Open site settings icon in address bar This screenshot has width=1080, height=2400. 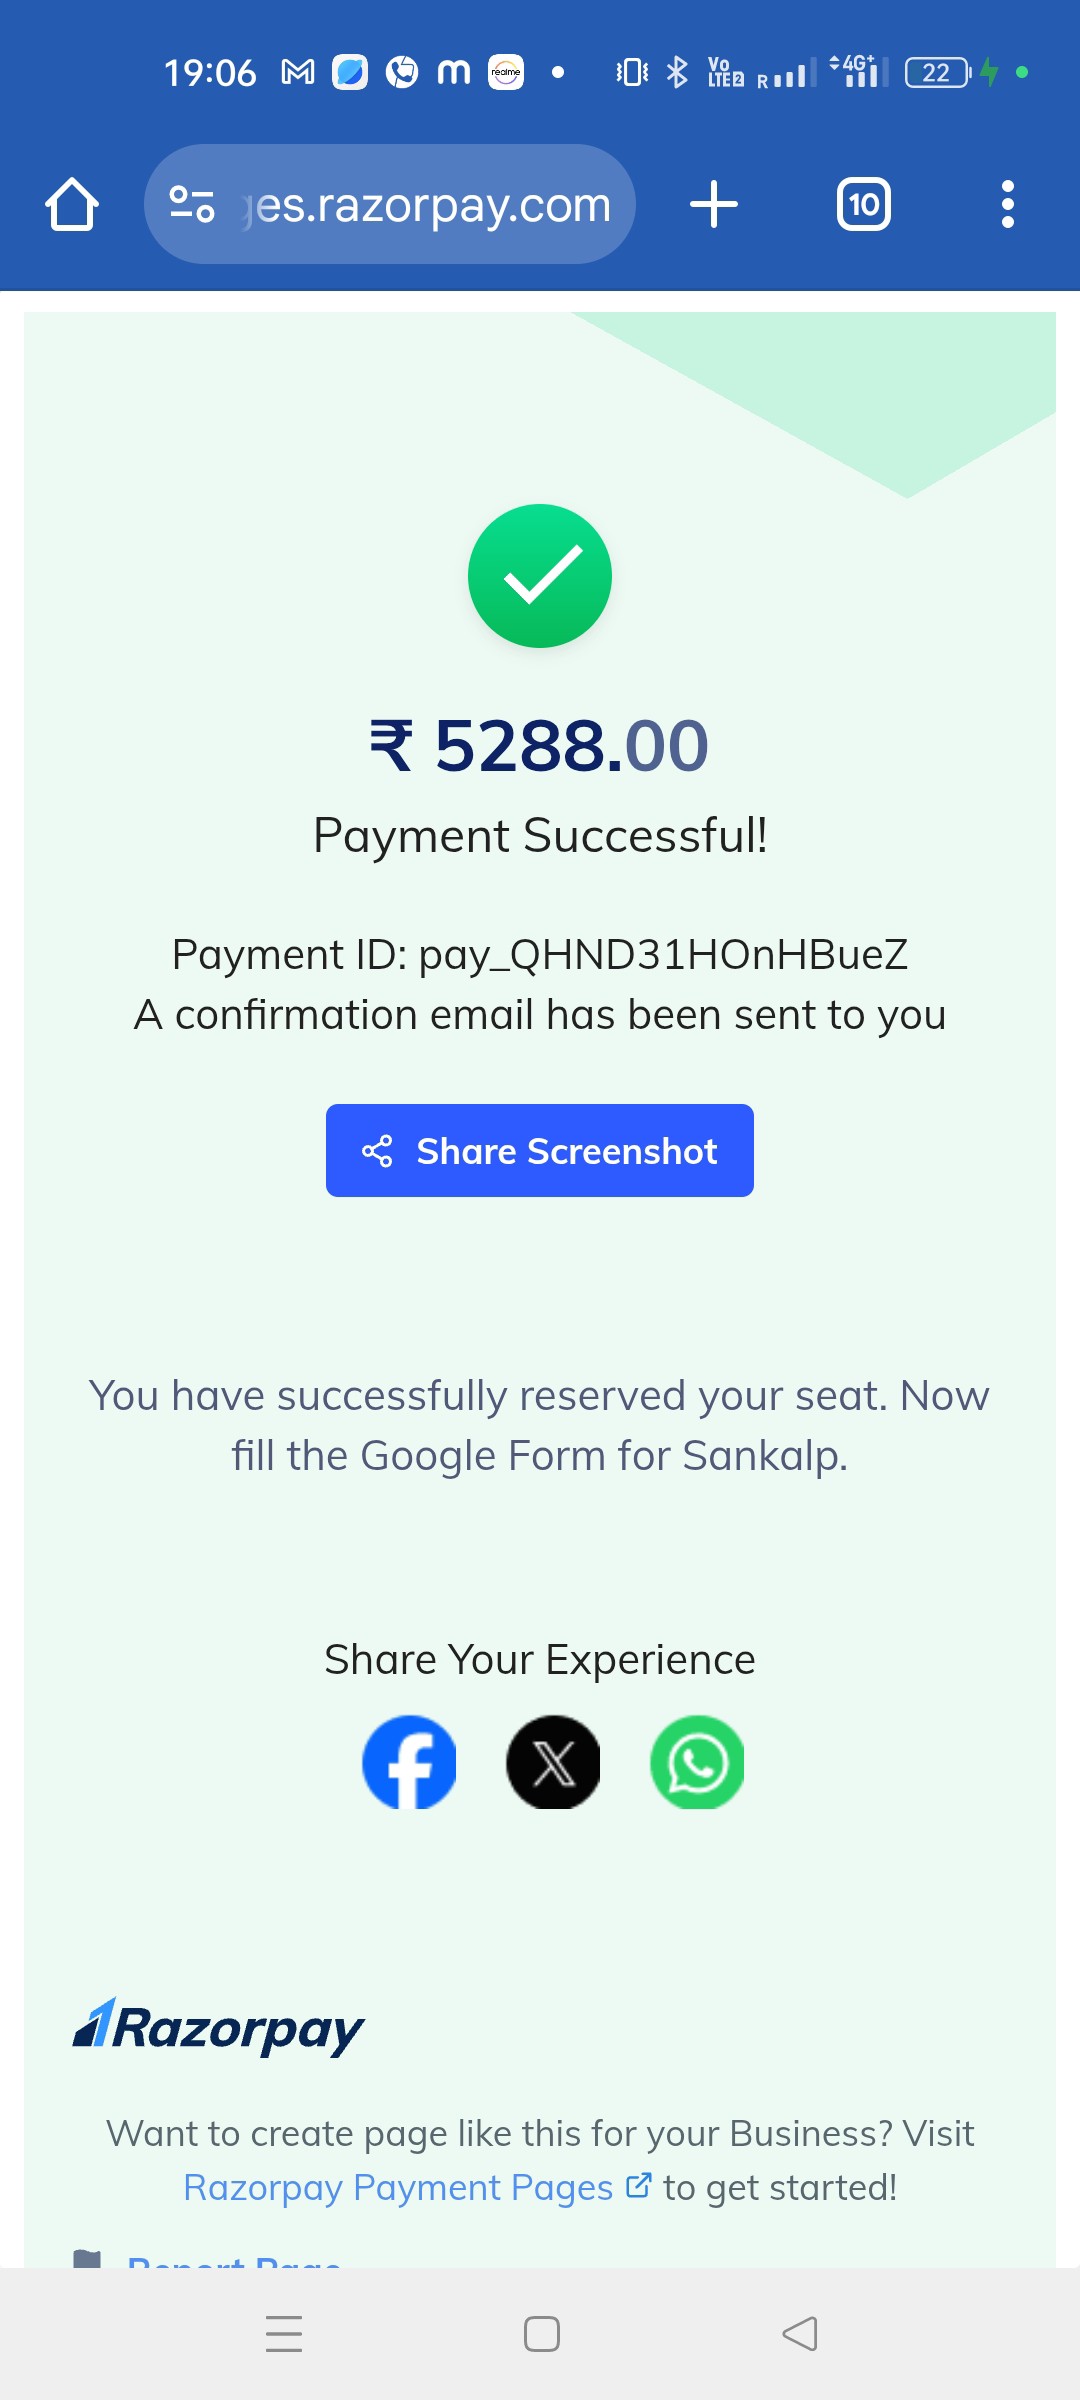coord(192,204)
